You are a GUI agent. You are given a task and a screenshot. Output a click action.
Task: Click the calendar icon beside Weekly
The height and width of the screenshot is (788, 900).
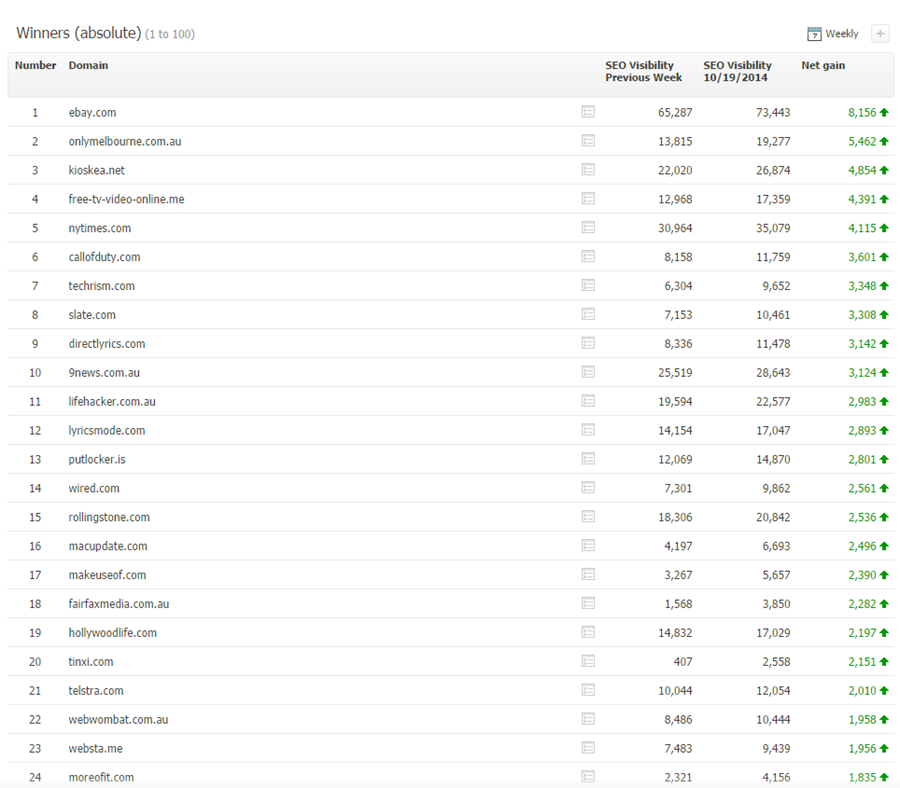click(814, 34)
